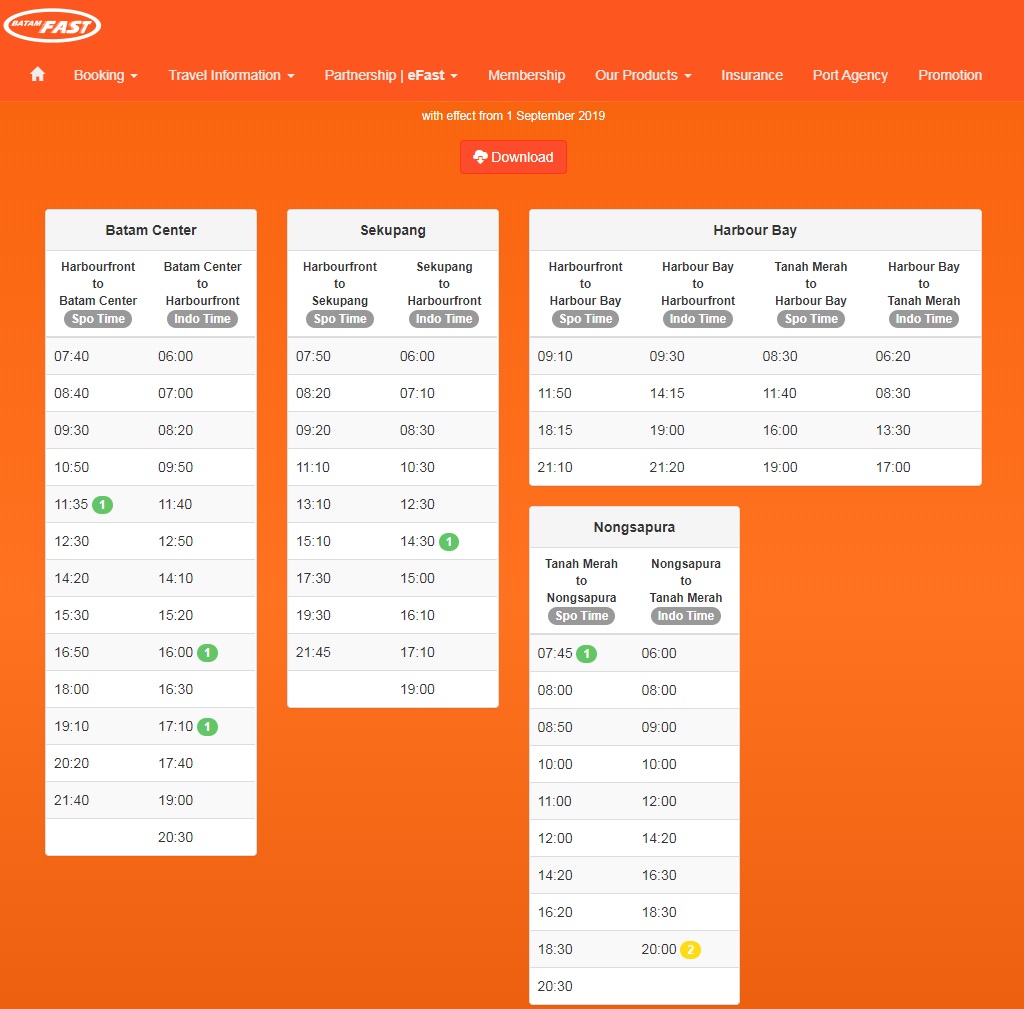
Task: Open the Booking dropdown menu
Action: (x=105, y=75)
